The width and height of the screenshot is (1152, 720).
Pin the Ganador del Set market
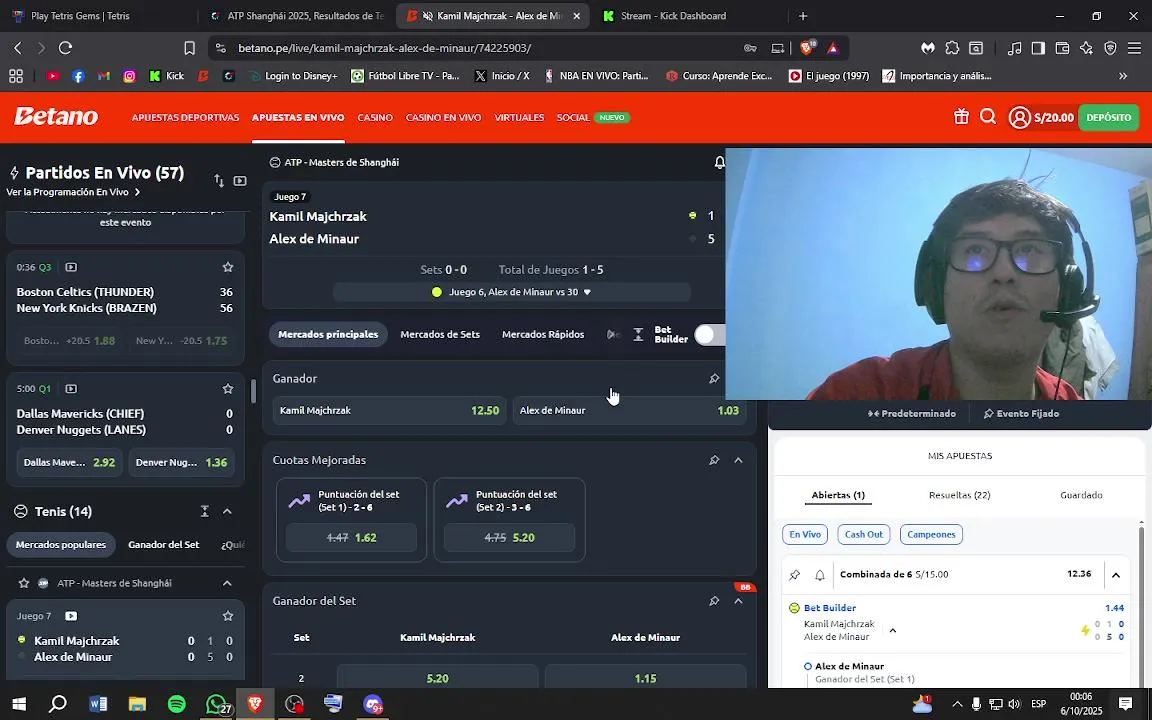(x=713, y=601)
